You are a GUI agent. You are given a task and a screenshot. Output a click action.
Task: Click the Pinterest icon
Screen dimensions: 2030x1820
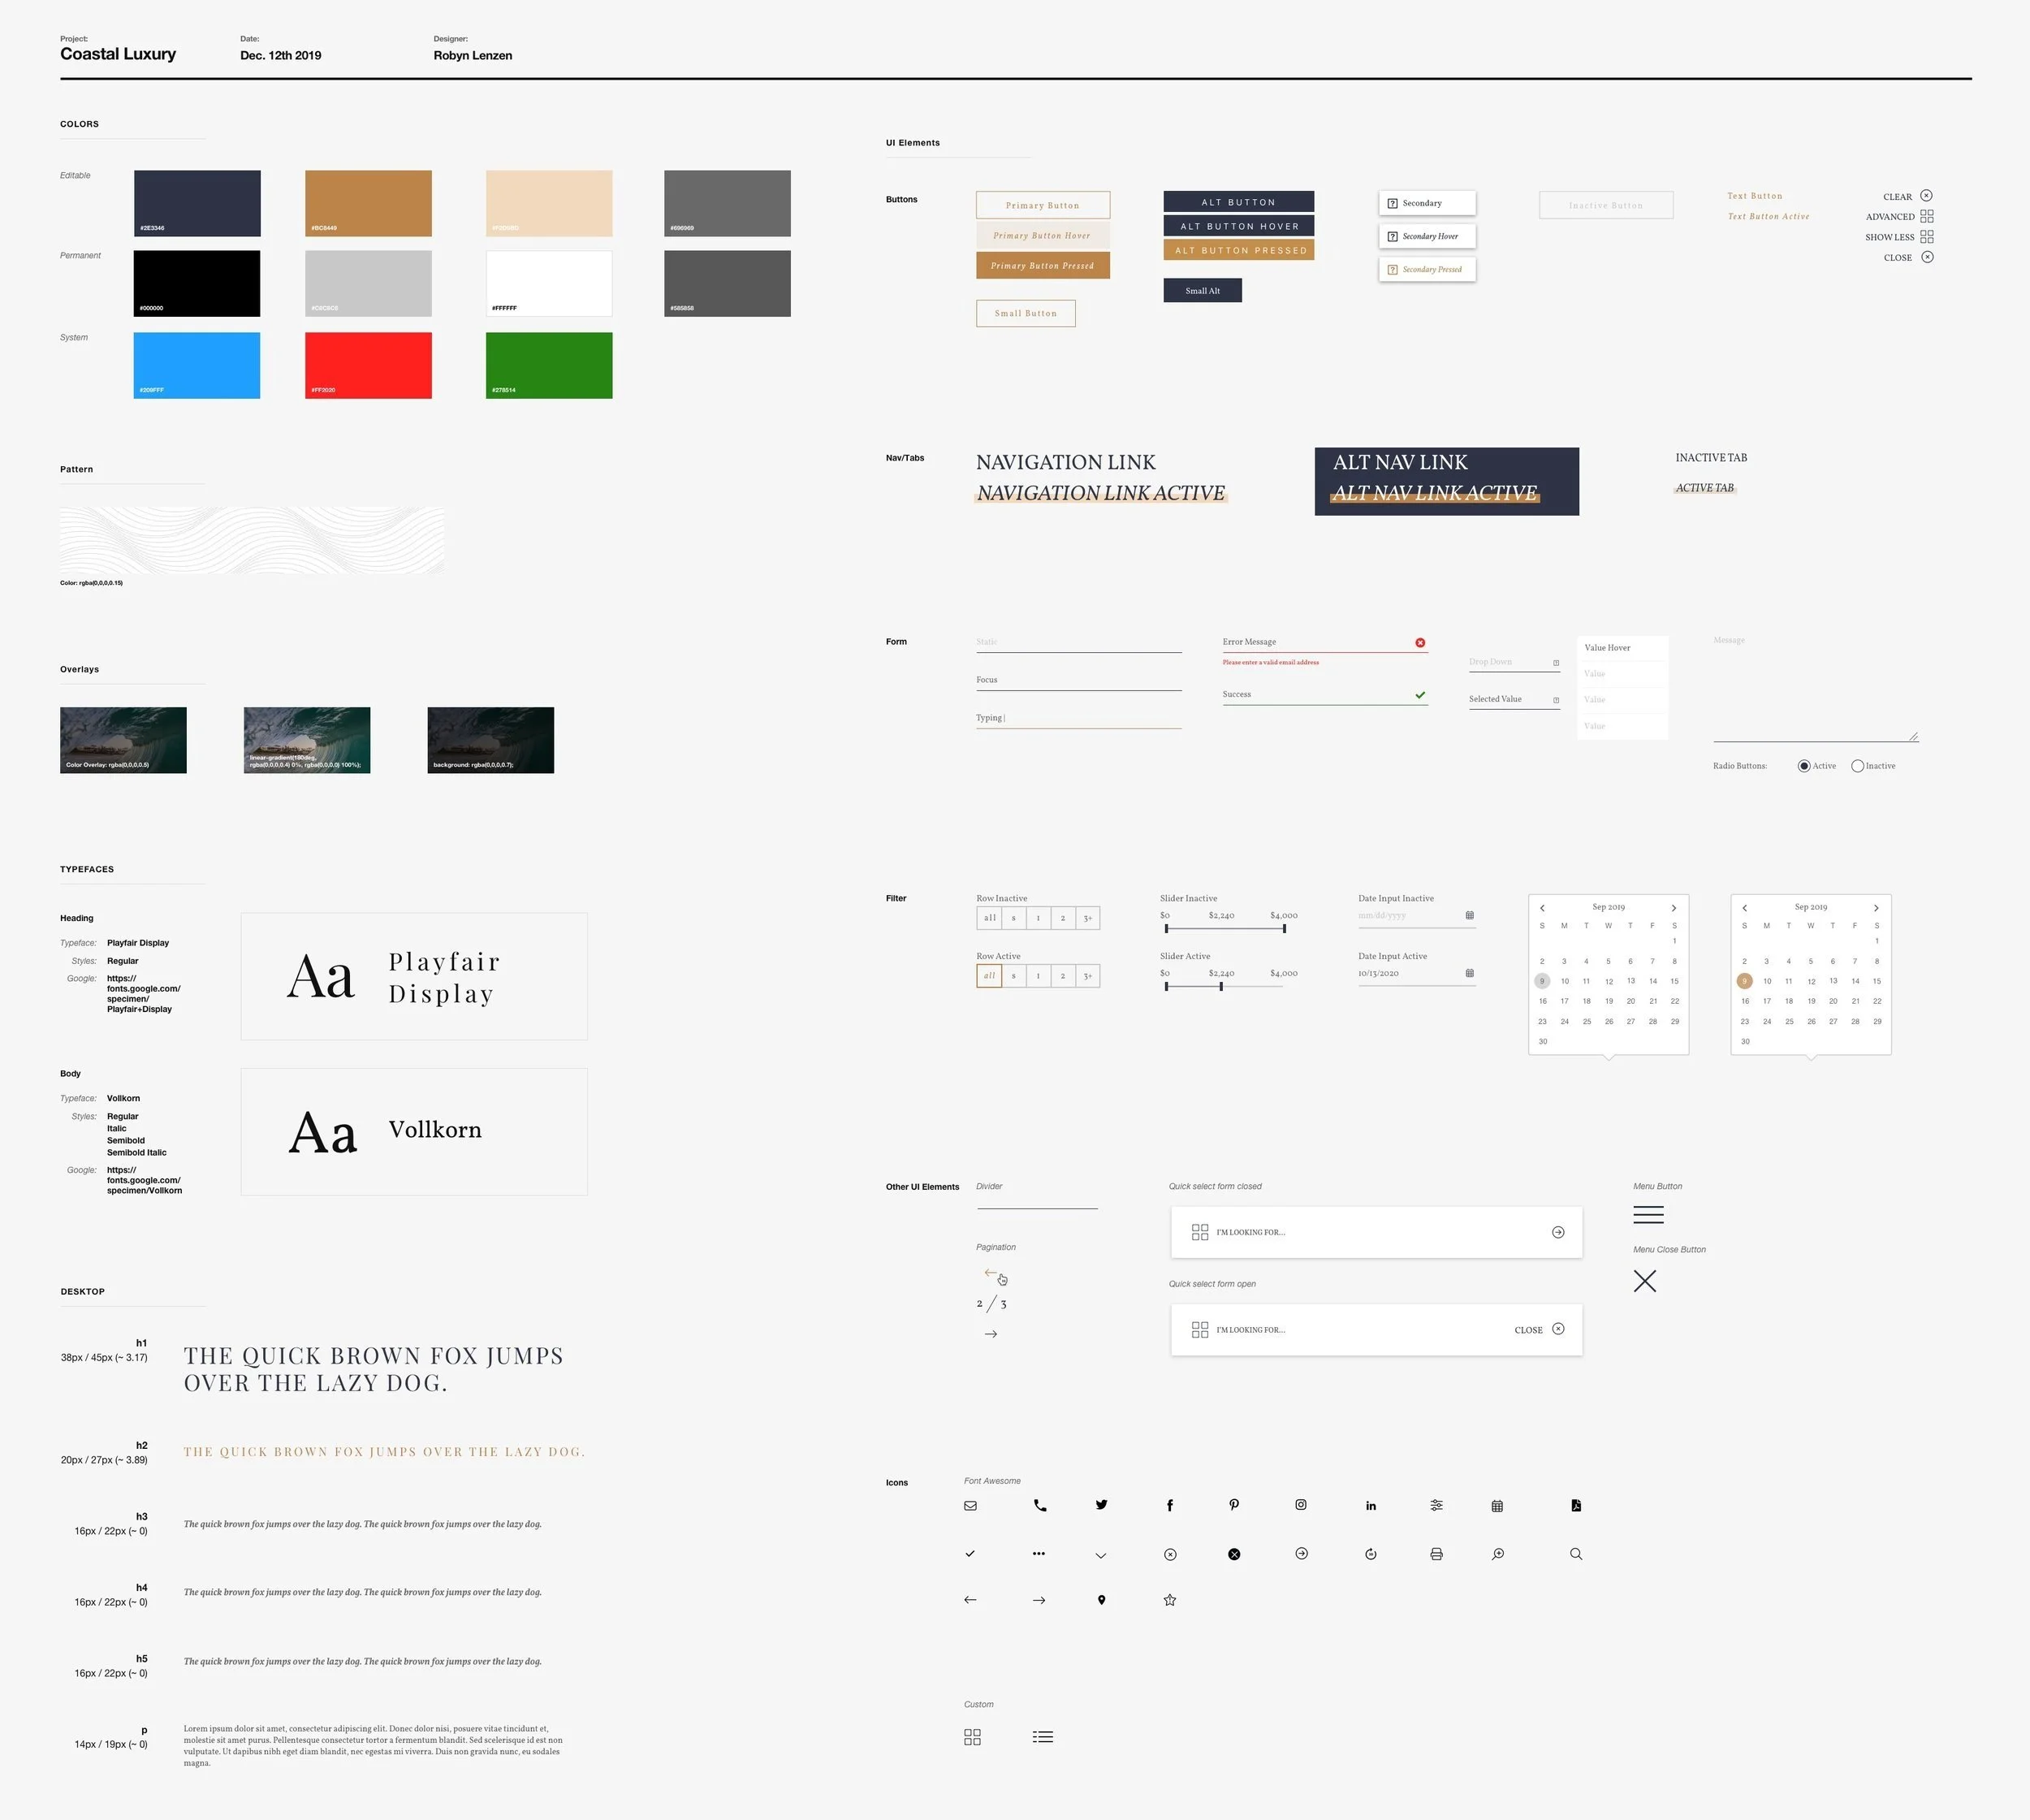pos(1234,1505)
